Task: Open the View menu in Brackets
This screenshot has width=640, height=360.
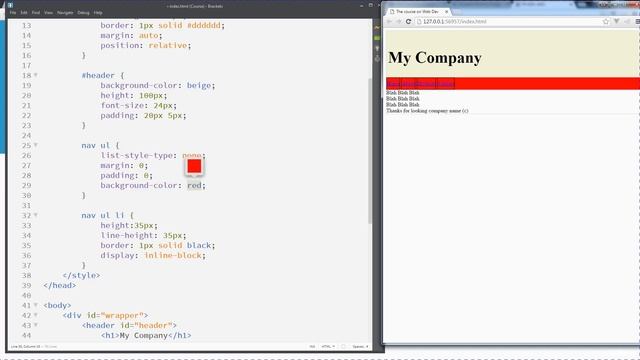Action: click(49, 13)
